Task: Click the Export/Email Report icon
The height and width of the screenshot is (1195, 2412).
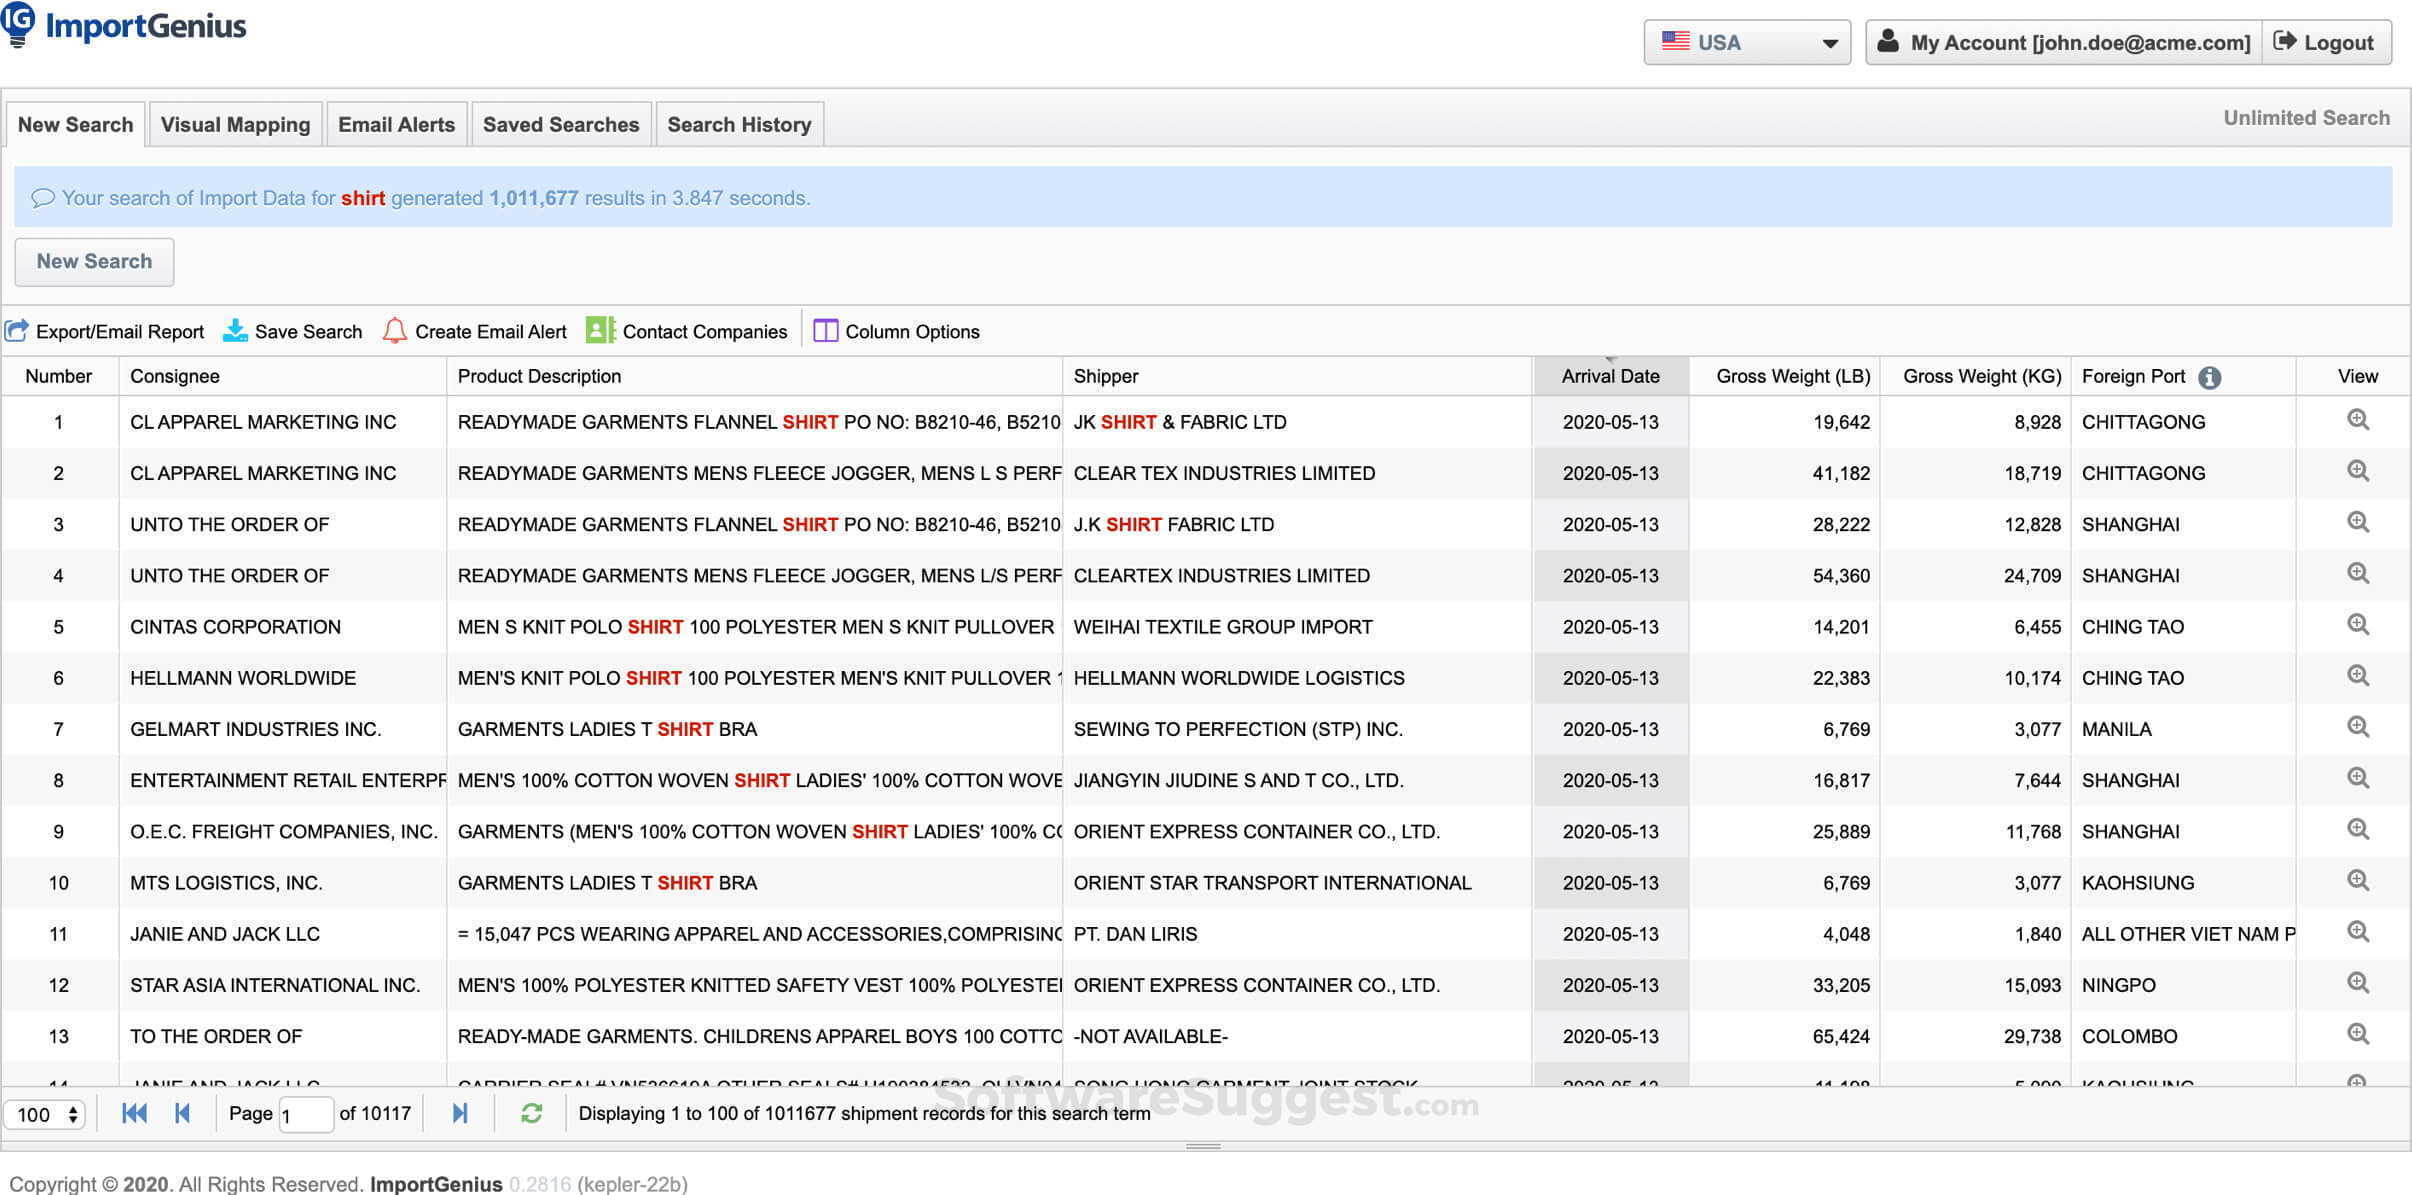Action: (x=17, y=331)
